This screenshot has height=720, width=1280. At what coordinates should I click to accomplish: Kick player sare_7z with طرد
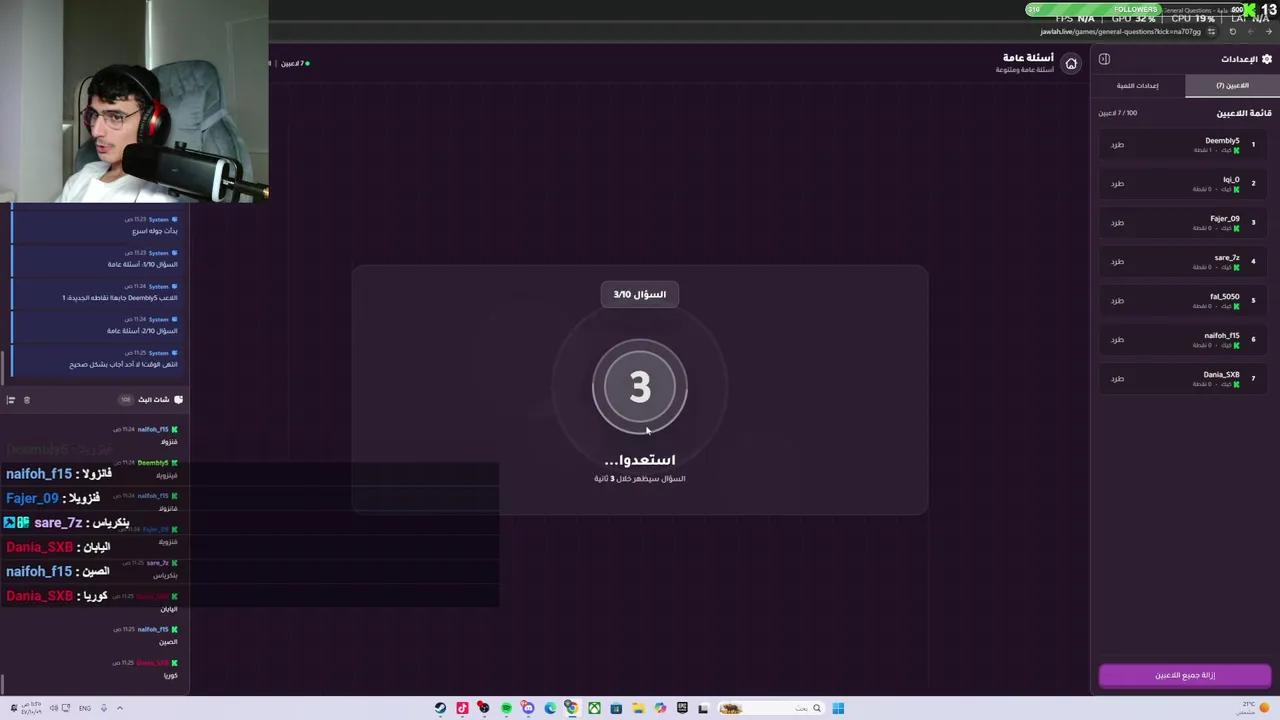(x=1117, y=262)
